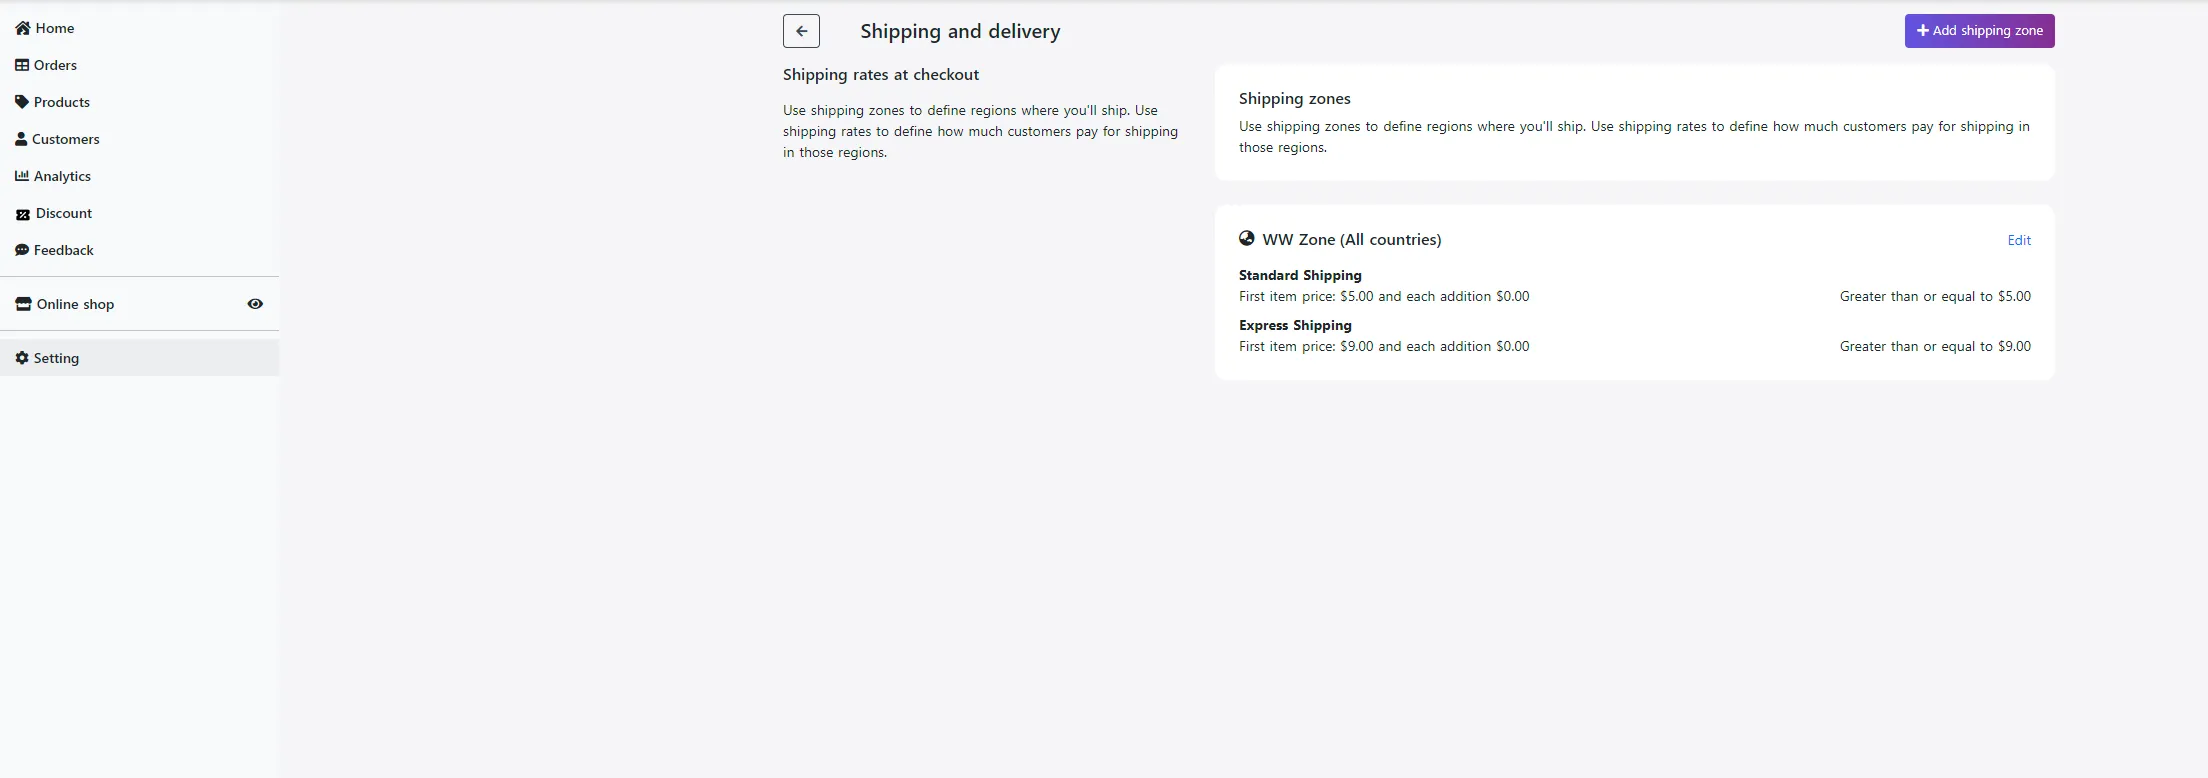The width and height of the screenshot is (2208, 778).
Task: Open the Orders menu item
Action: coord(55,65)
